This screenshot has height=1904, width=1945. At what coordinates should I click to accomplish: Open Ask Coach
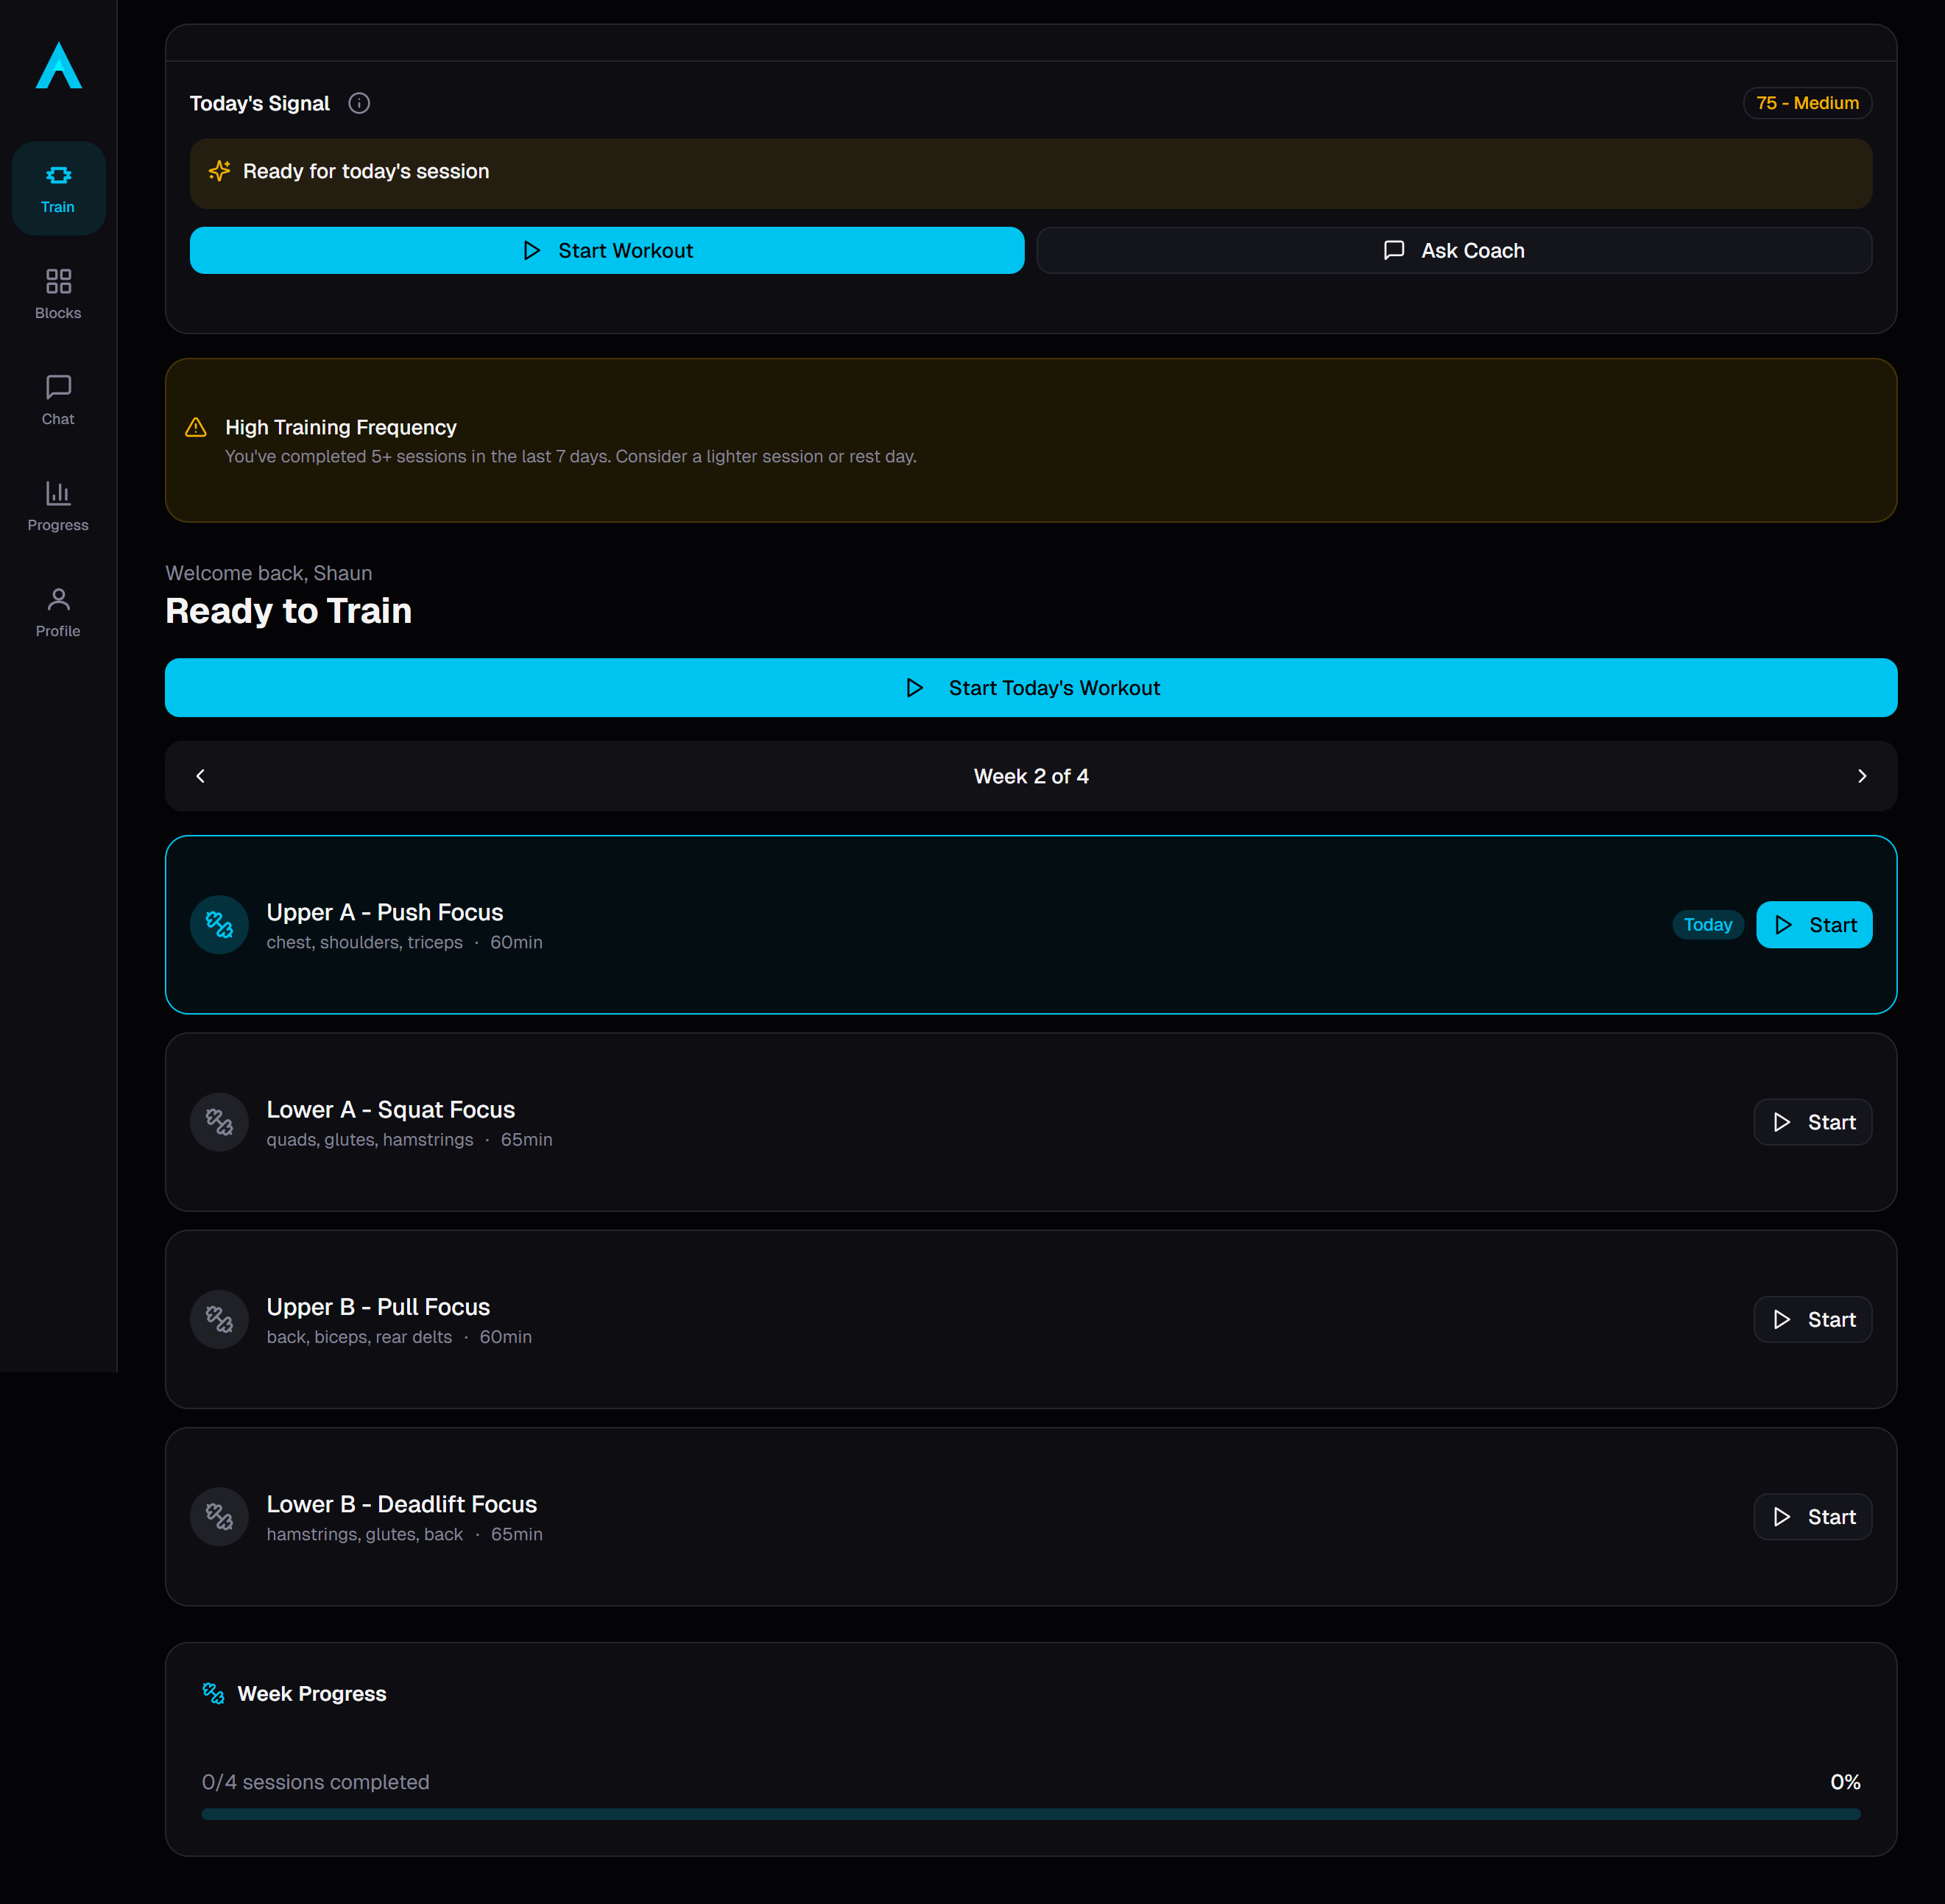[x=1453, y=250]
